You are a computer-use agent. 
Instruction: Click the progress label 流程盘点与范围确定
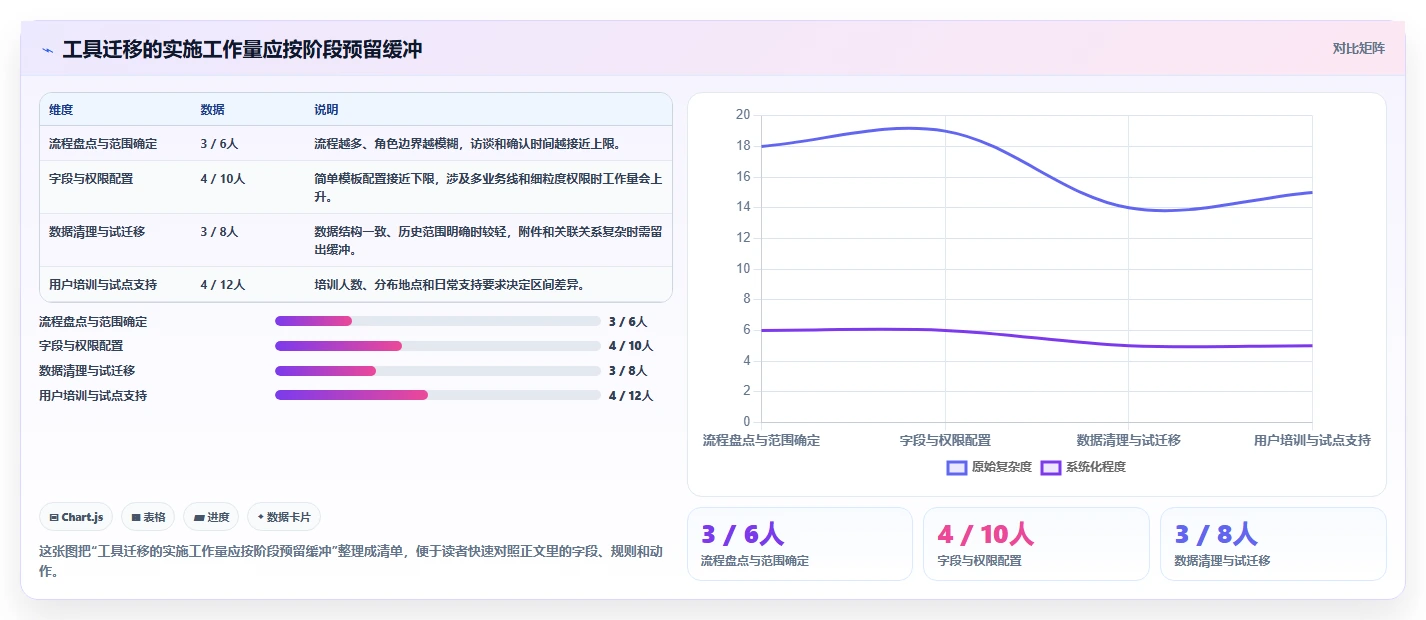[93, 322]
